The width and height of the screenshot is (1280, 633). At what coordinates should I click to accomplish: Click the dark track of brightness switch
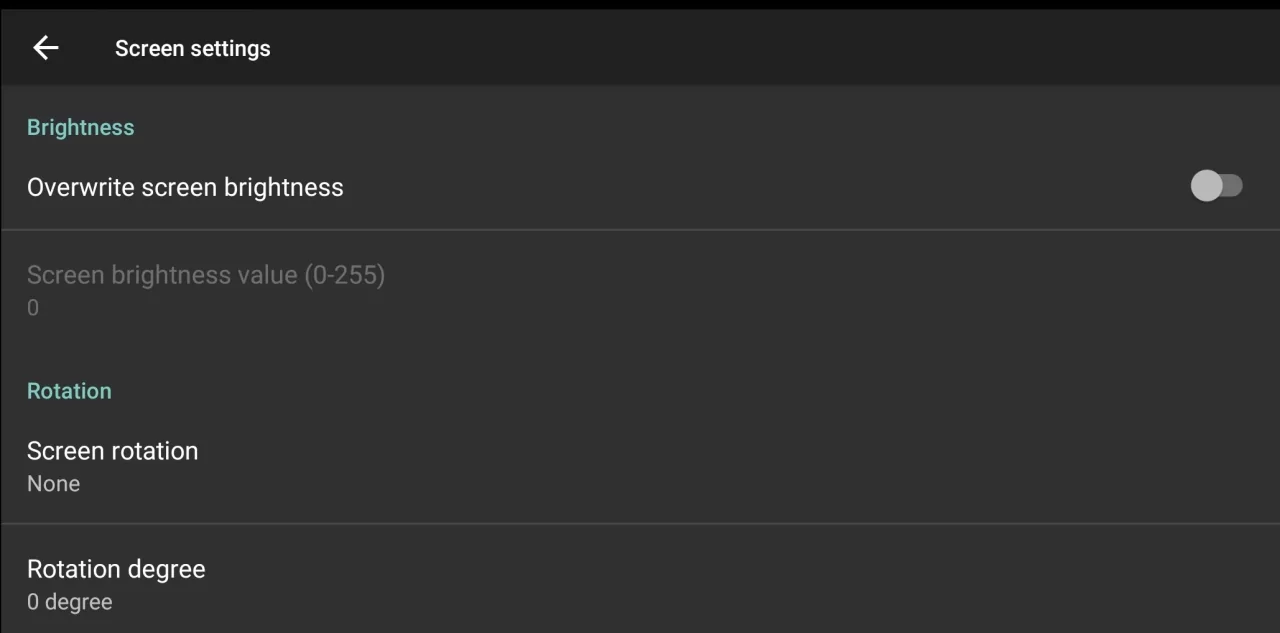tap(1234, 186)
